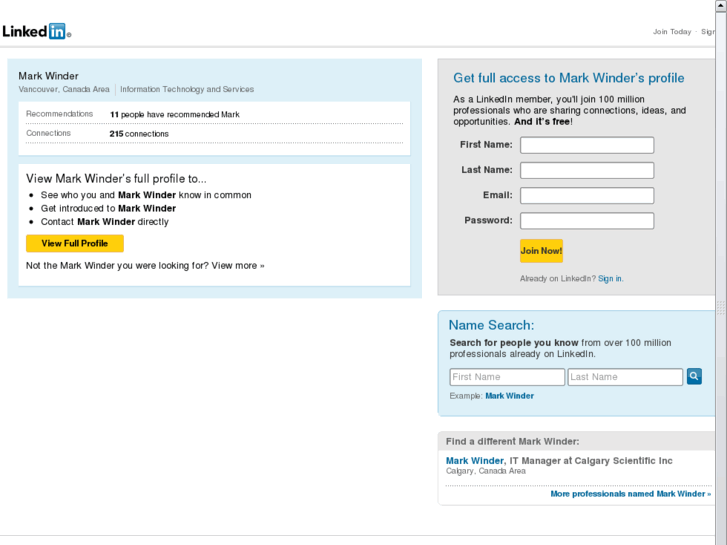Click 'Vancouver, Canada Area' location text
The height and width of the screenshot is (545, 727).
pos(64,89)
